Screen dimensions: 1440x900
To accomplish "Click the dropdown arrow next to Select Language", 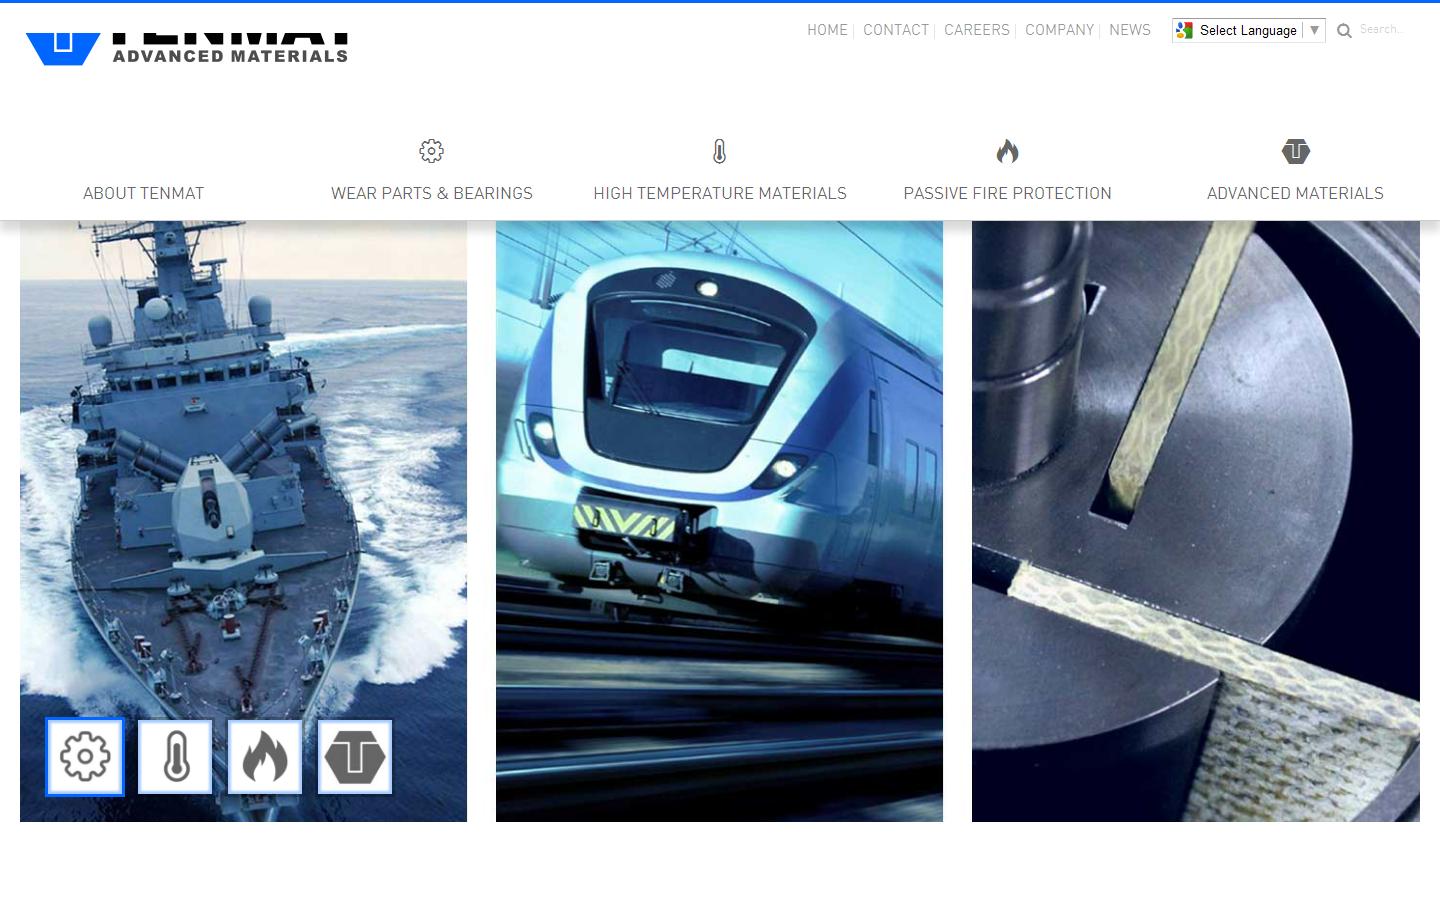I will click(1314, 30).
